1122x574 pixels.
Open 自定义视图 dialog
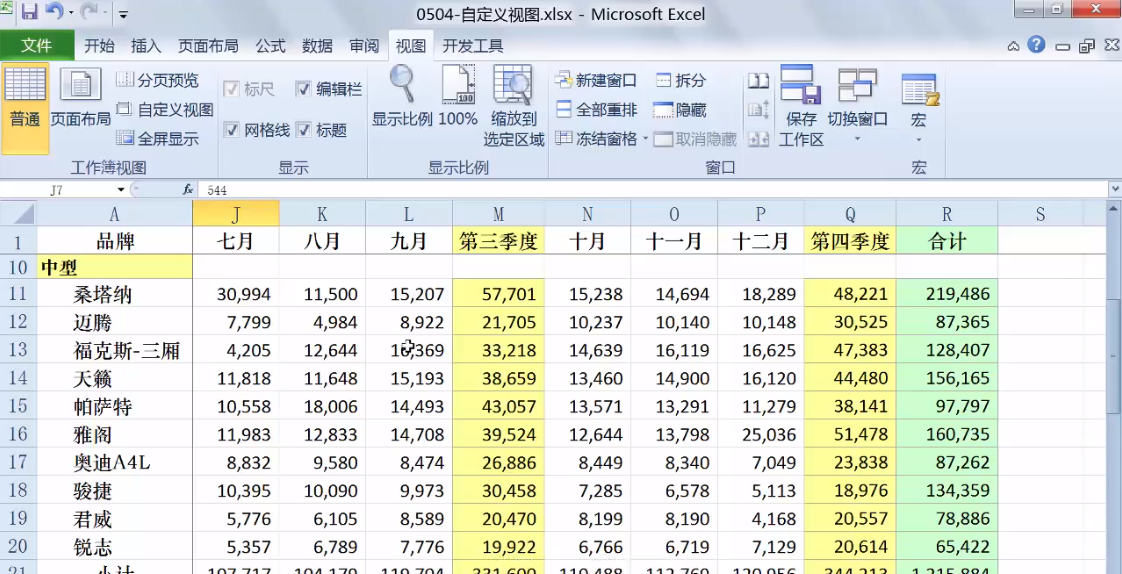(165, 110)
